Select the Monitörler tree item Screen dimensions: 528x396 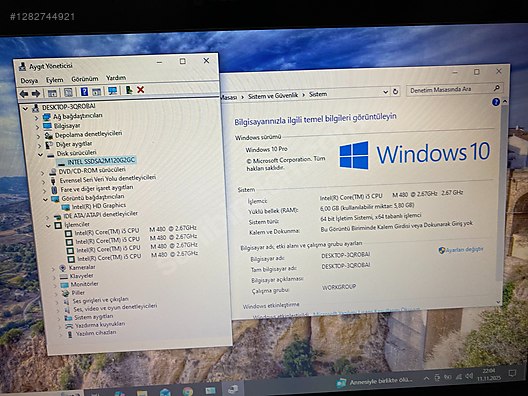click(x=84, y=284)
